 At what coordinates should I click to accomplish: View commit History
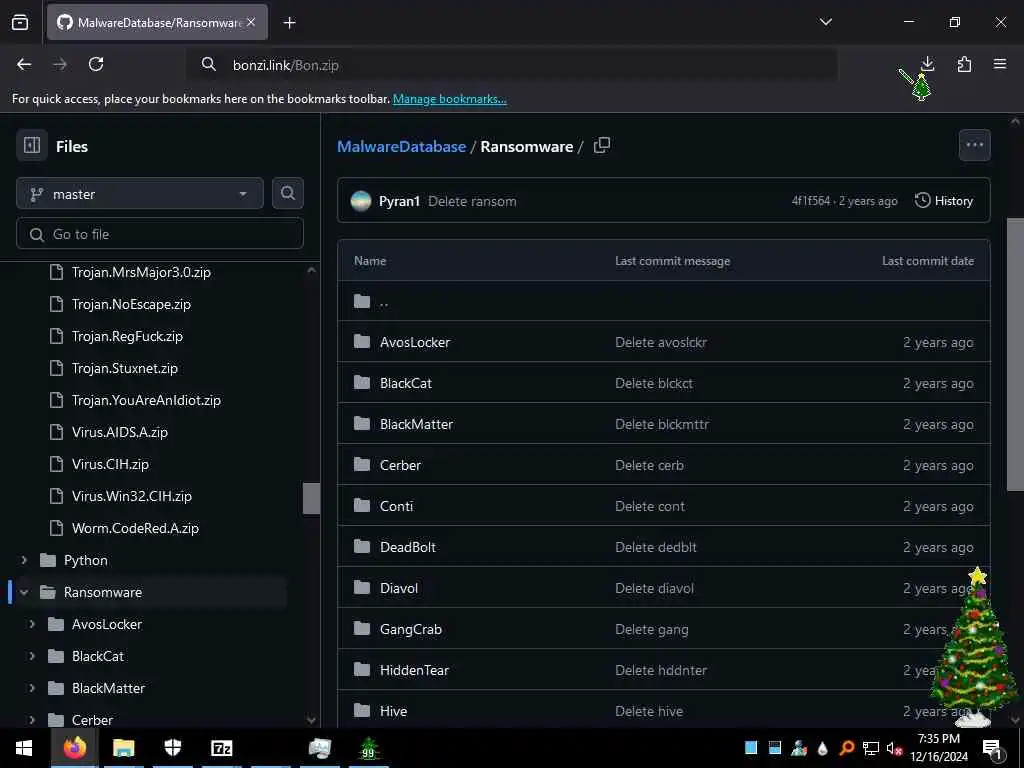(x=944, y=200)
